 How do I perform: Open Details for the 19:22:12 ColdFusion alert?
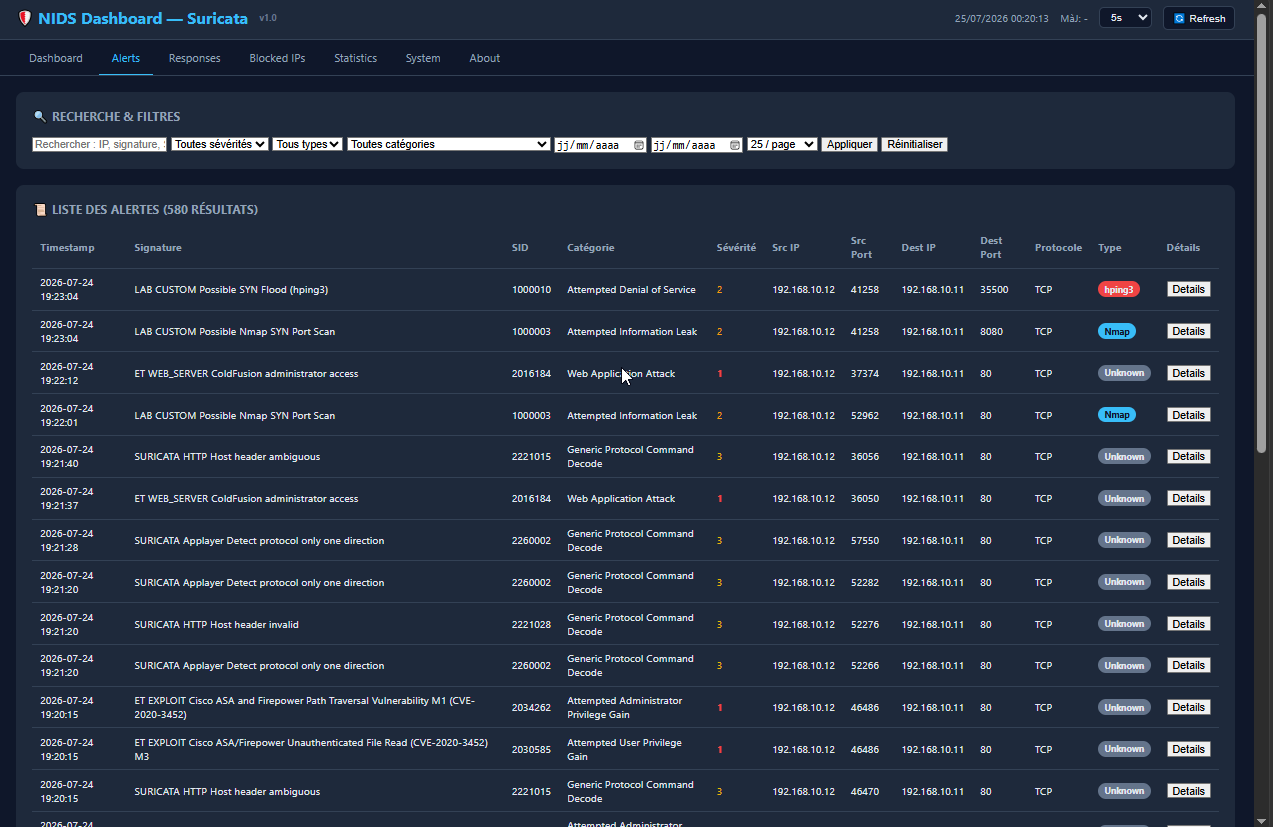[1188, 373]
